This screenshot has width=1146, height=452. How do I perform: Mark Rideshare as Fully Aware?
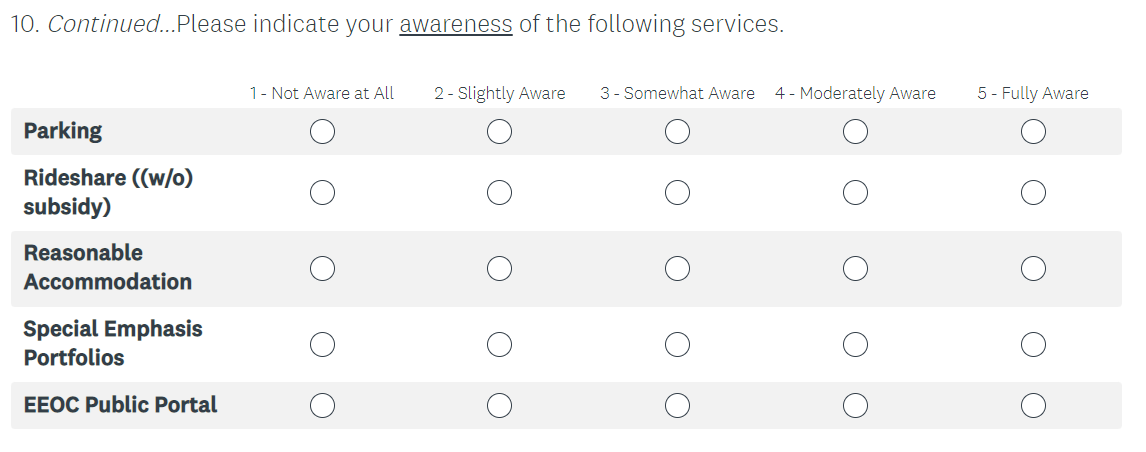[x=1033, y=193]
